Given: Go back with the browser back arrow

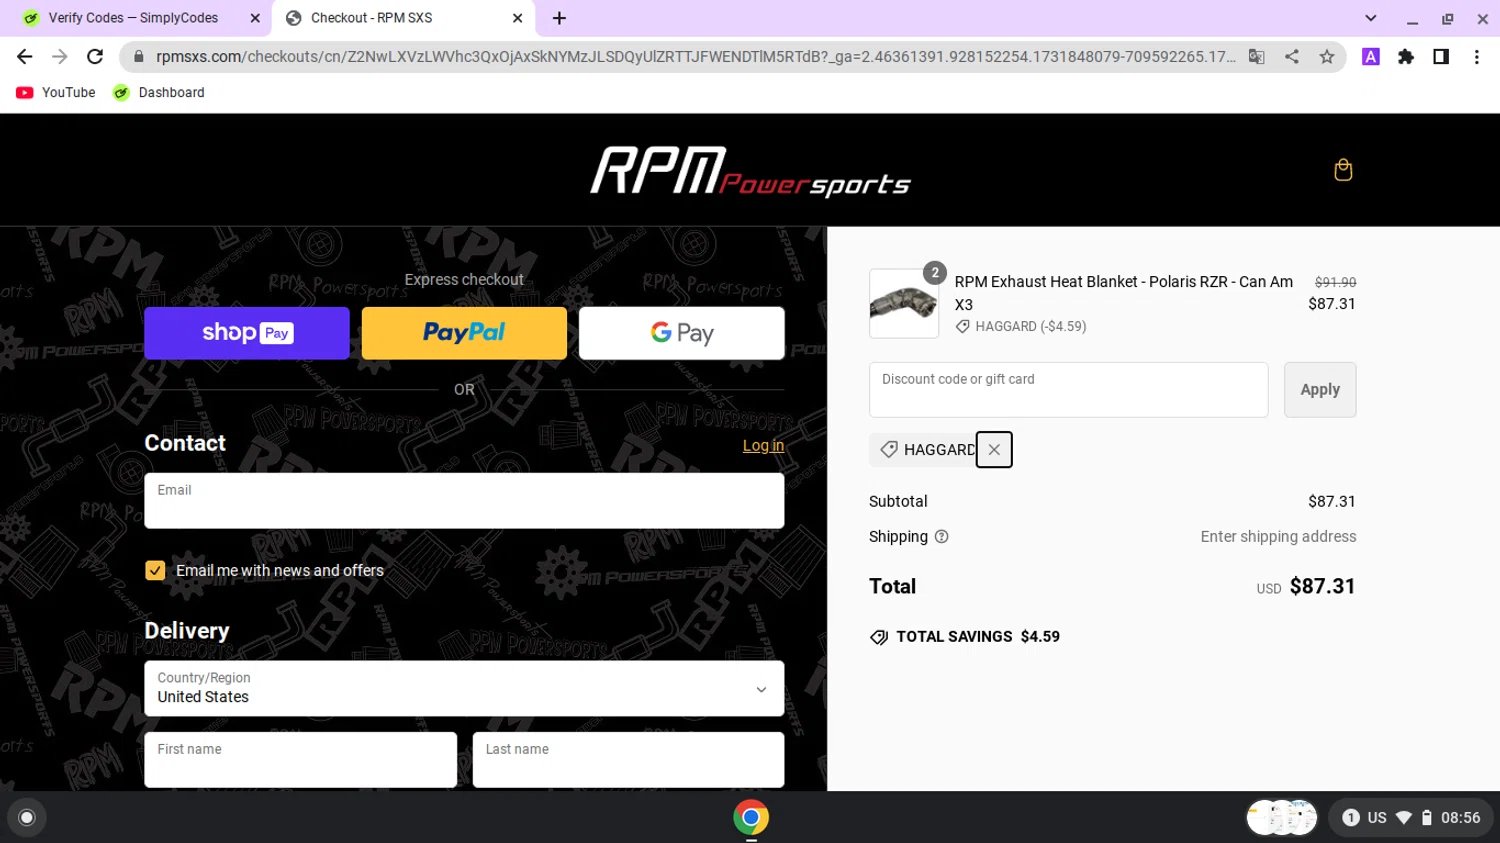Looking at the screenshot, I should [25, 57].
